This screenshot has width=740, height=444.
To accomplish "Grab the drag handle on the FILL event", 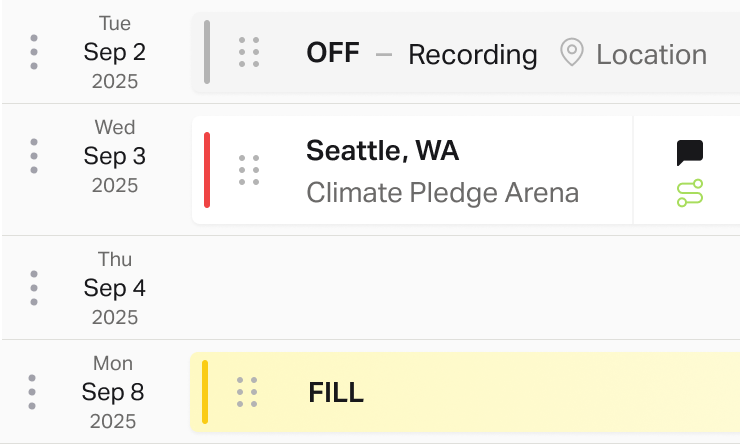I will (x=247, y=392).
